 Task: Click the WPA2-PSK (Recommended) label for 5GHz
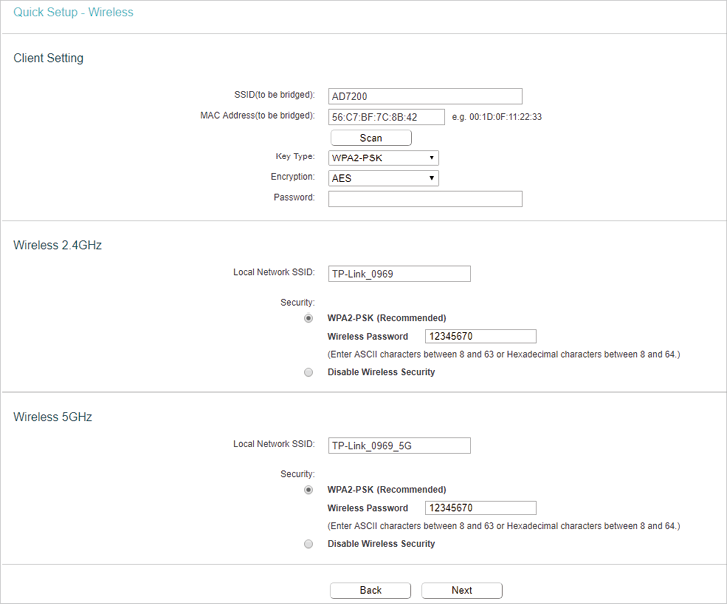coord(387,490)
